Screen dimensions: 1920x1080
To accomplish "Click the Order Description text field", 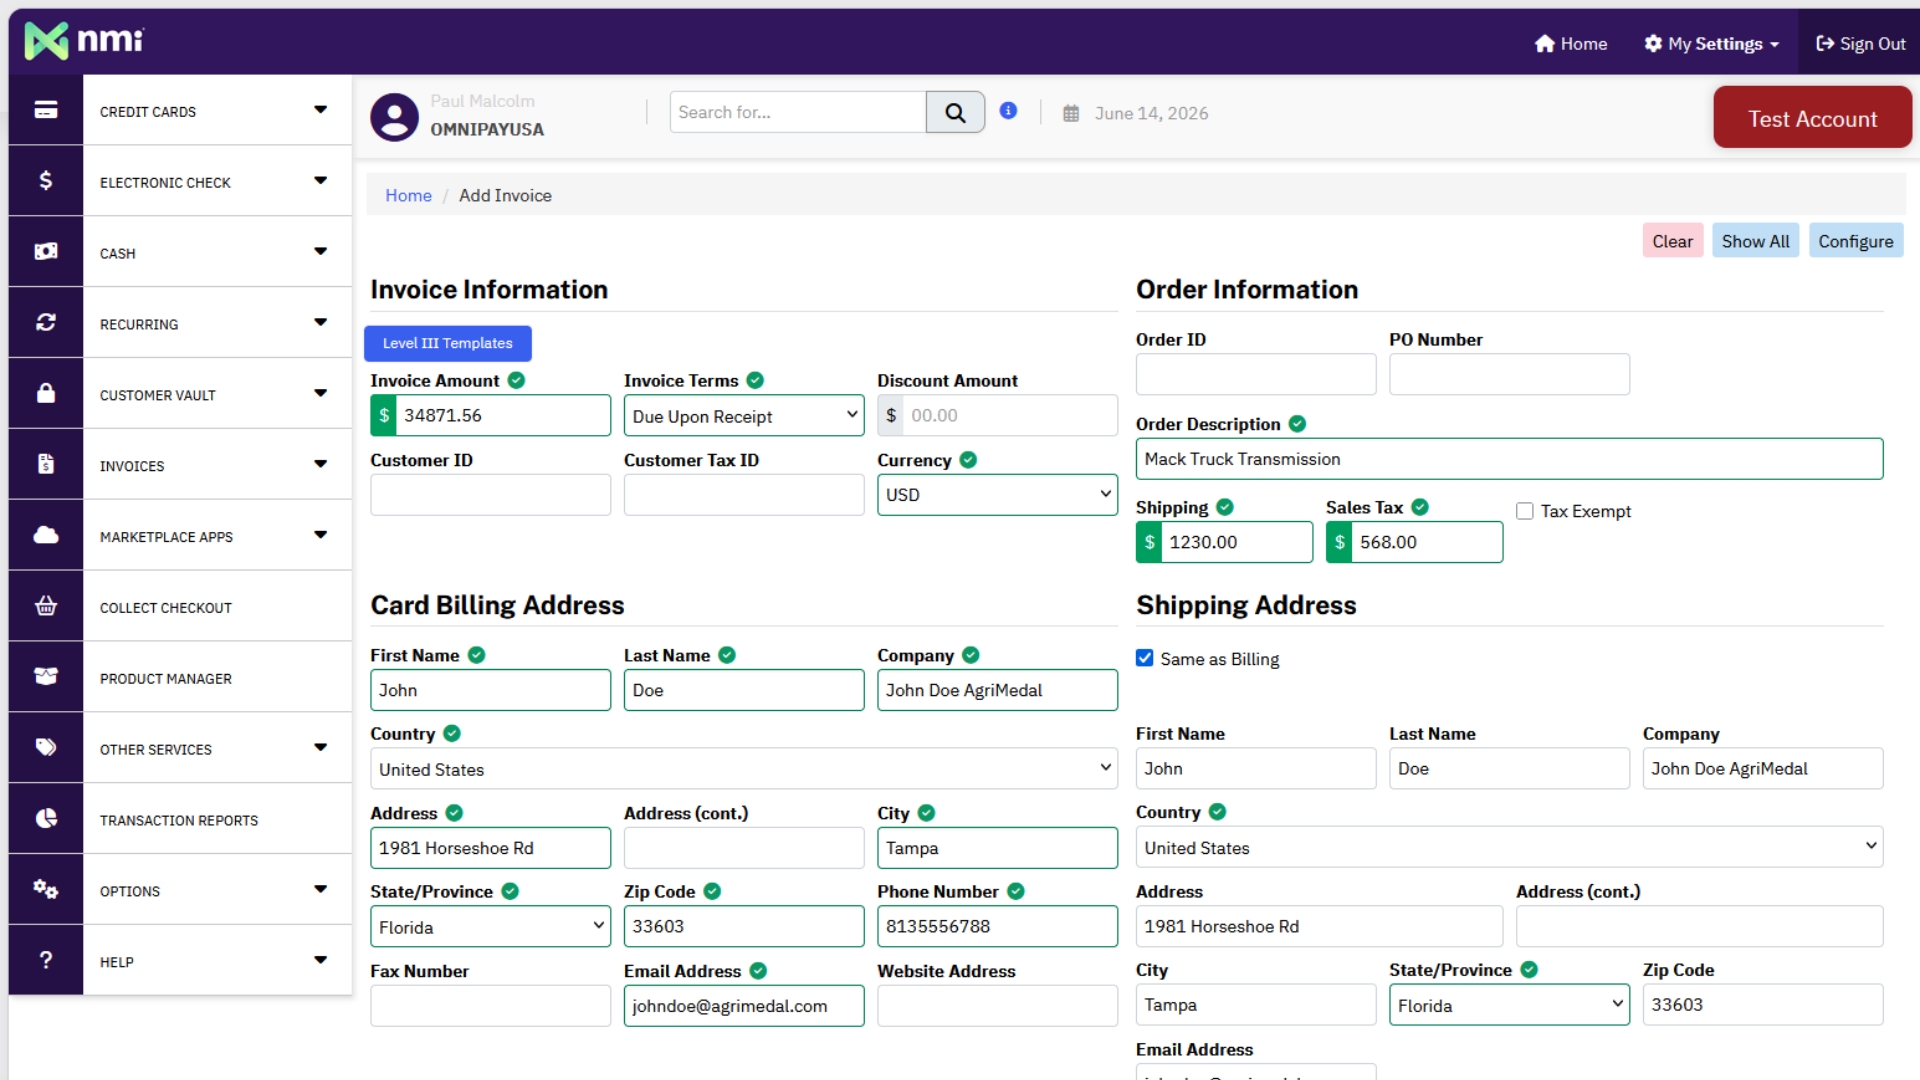I will (1509, 459).
